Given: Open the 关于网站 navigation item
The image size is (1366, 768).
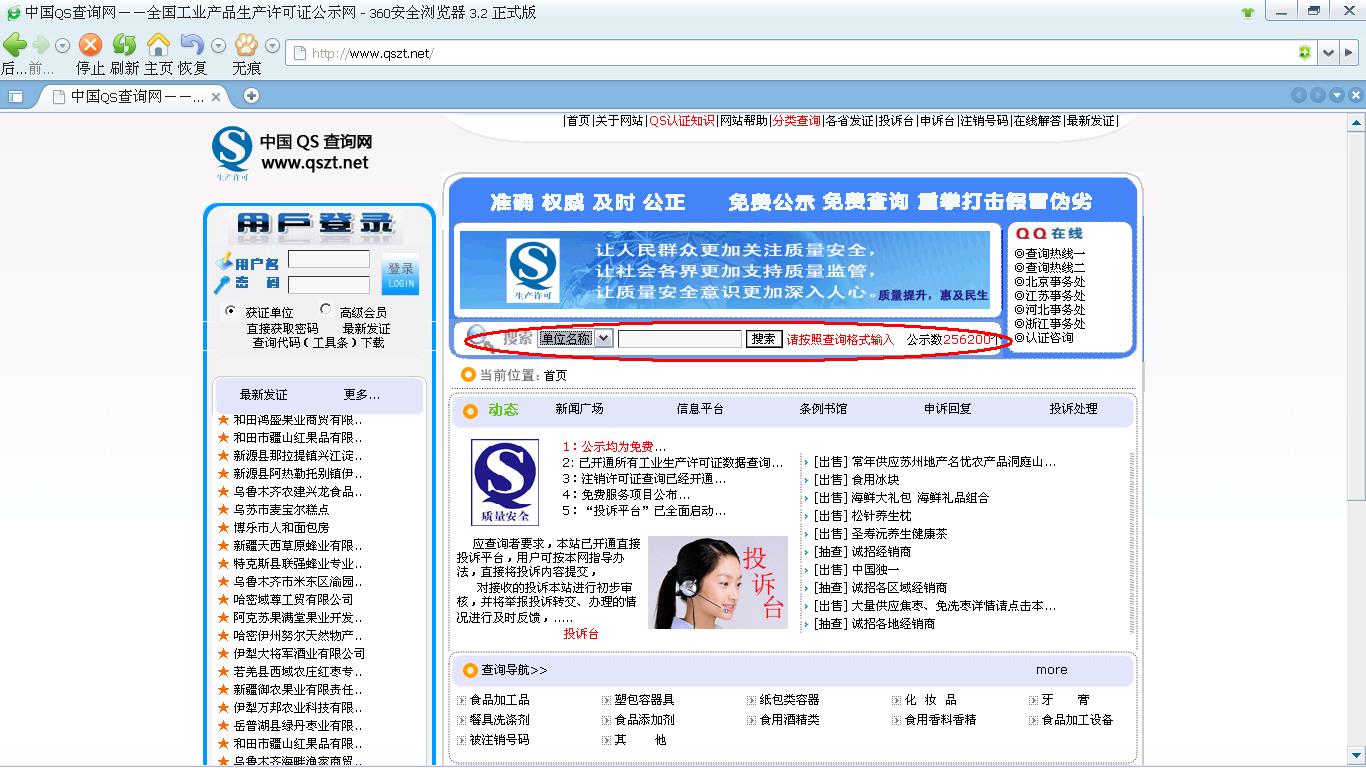Looking at the screenshot, I should pyautogui.click(x=619, y=121).
